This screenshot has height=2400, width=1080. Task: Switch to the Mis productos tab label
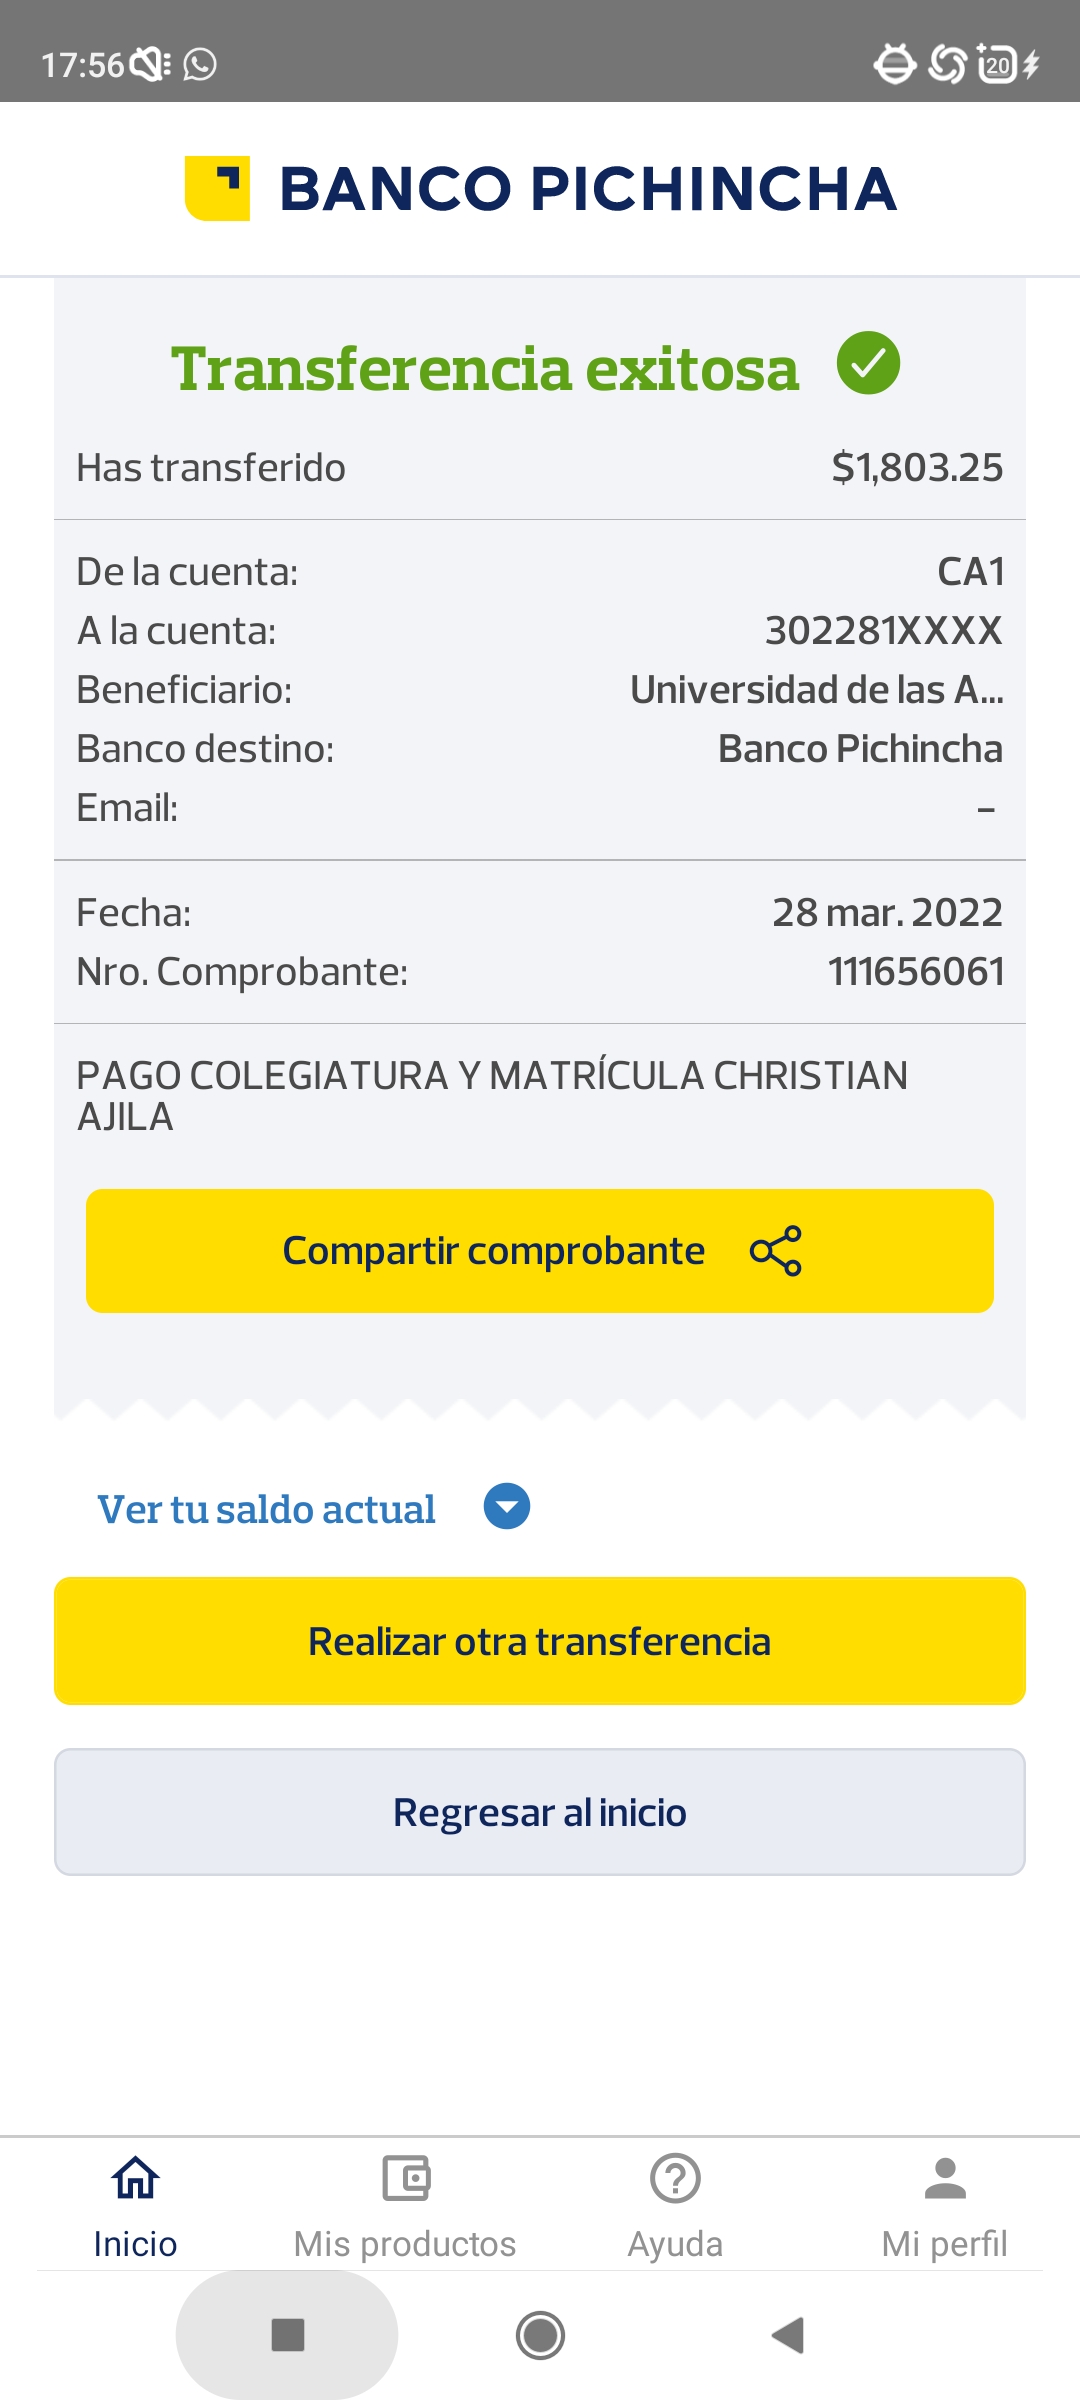pyautogui.click(x=405, y=2244)
